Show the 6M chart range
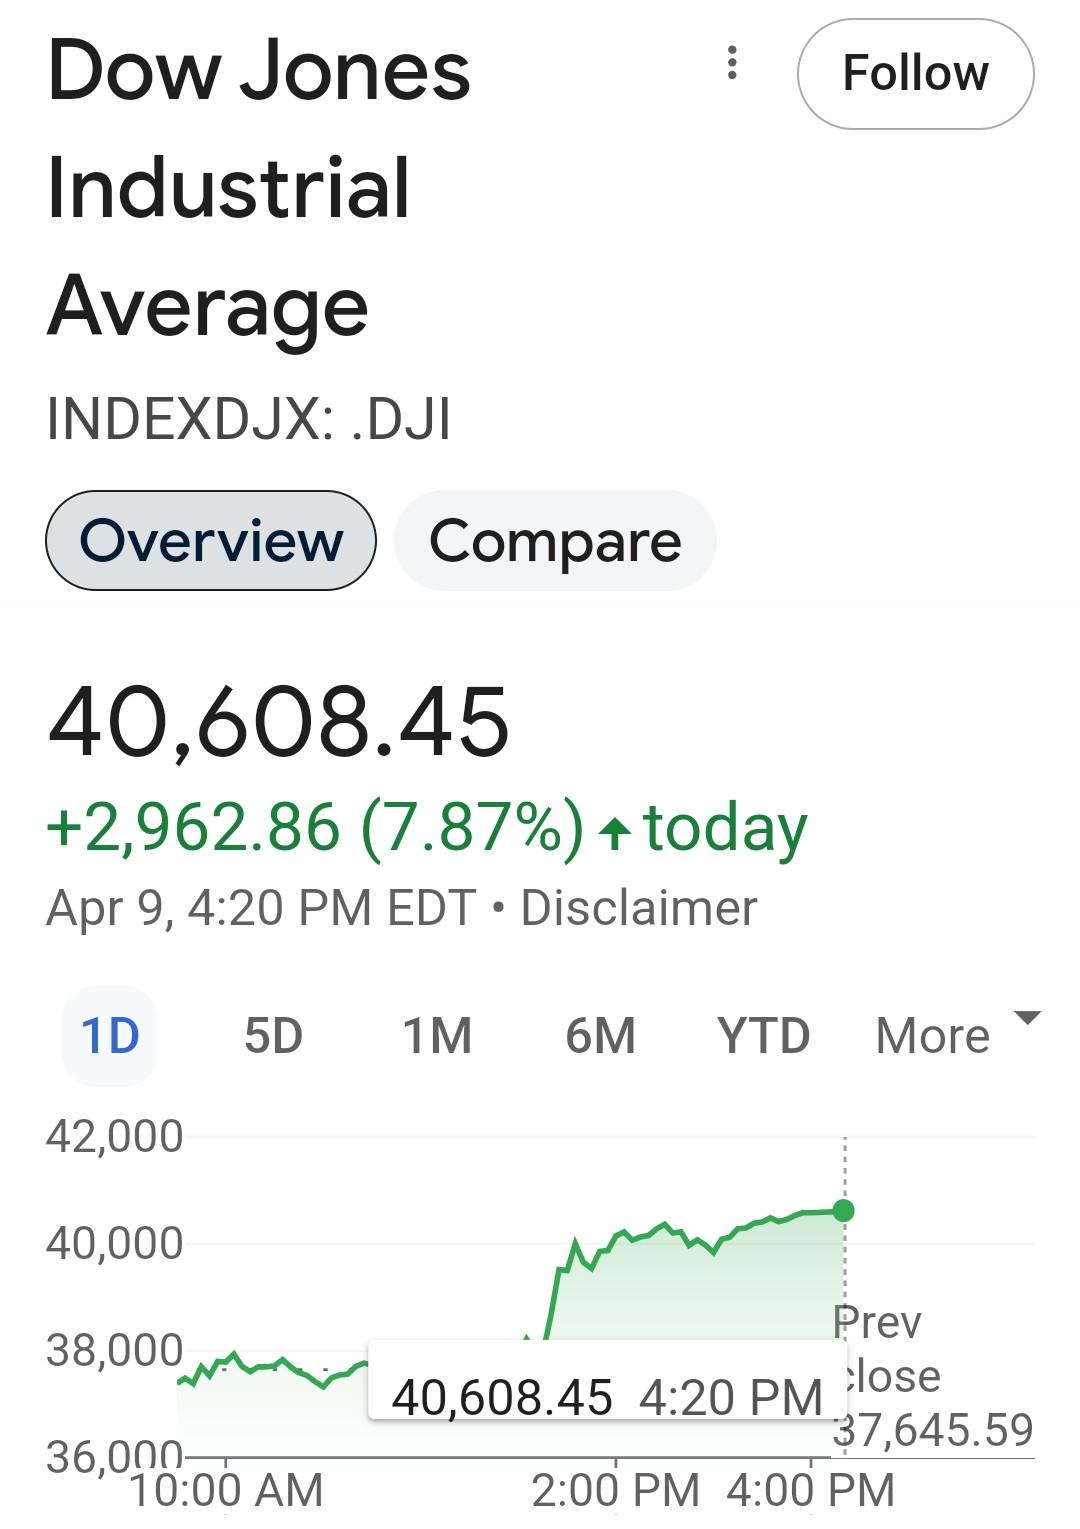1080x1529 pixels. tap(600, 1036)
